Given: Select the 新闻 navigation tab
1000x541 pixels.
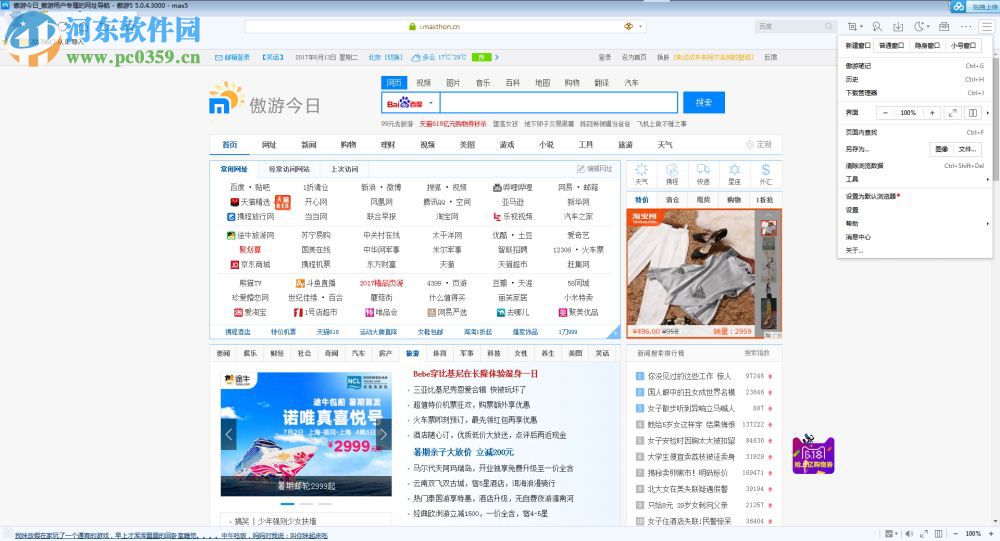Looking at the screenshot, I should click(309, 145).
